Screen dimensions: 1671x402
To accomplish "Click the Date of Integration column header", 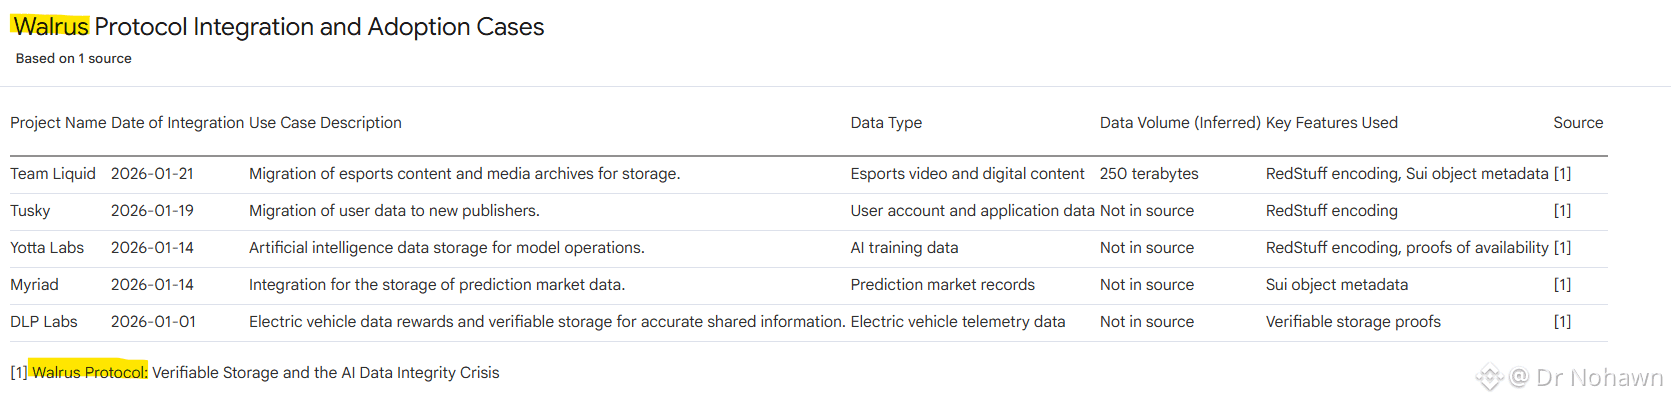I will [x=177, y=123].
